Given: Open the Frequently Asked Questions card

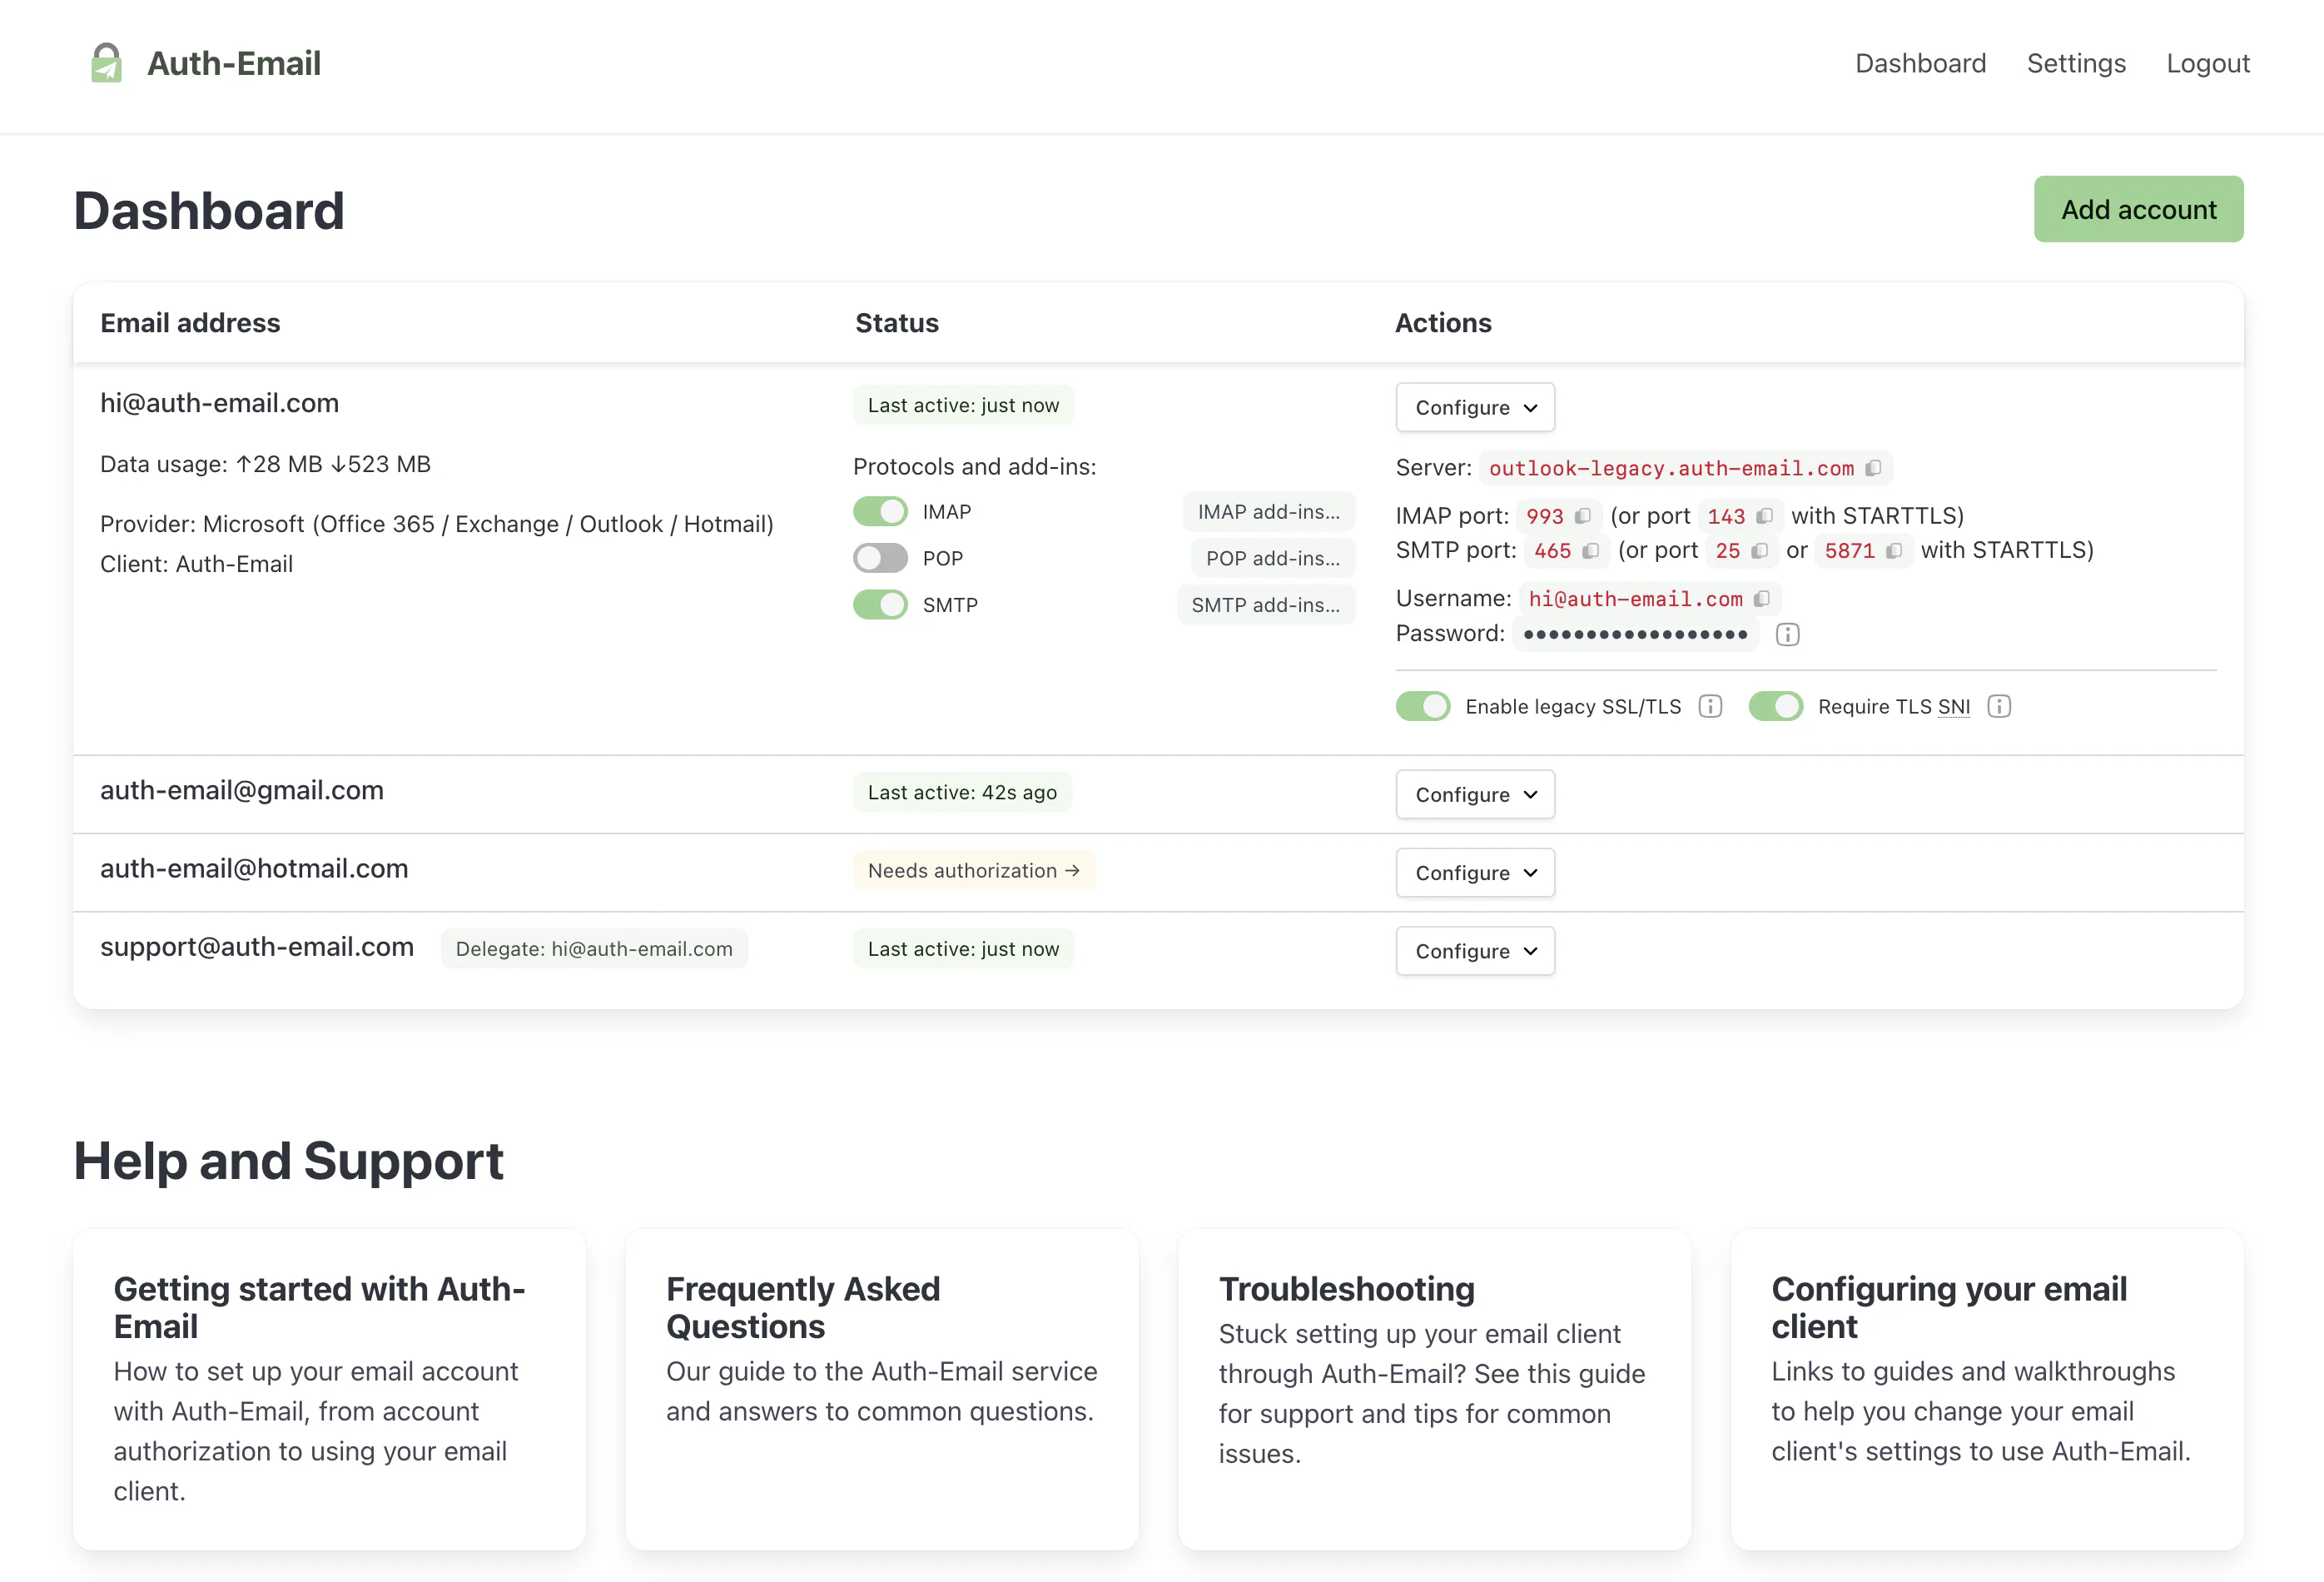Looking at the screenshot, I should coord(881,1389).
